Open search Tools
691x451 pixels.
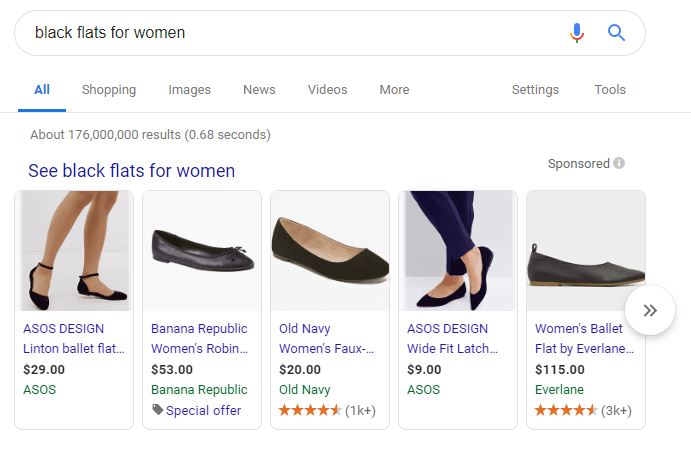pos(610,89)
